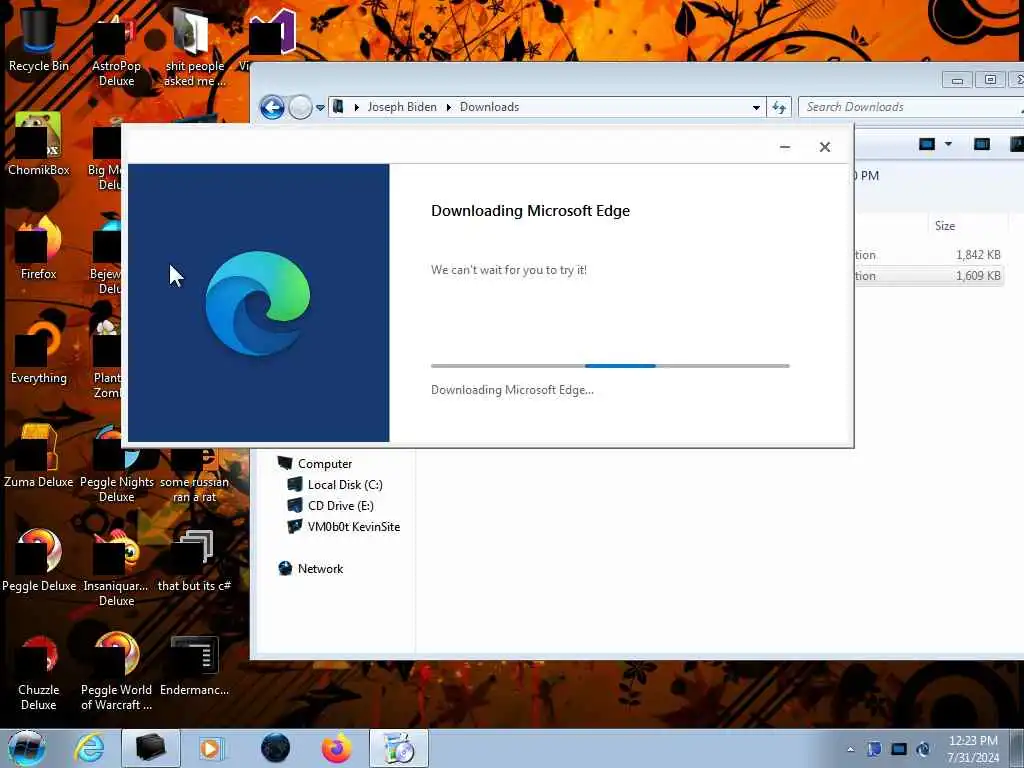Open Peggle Deluxe desktop shortcut
Viewport: 1024px width, 768px height.
pyautogui.click(x=39, y=560)
